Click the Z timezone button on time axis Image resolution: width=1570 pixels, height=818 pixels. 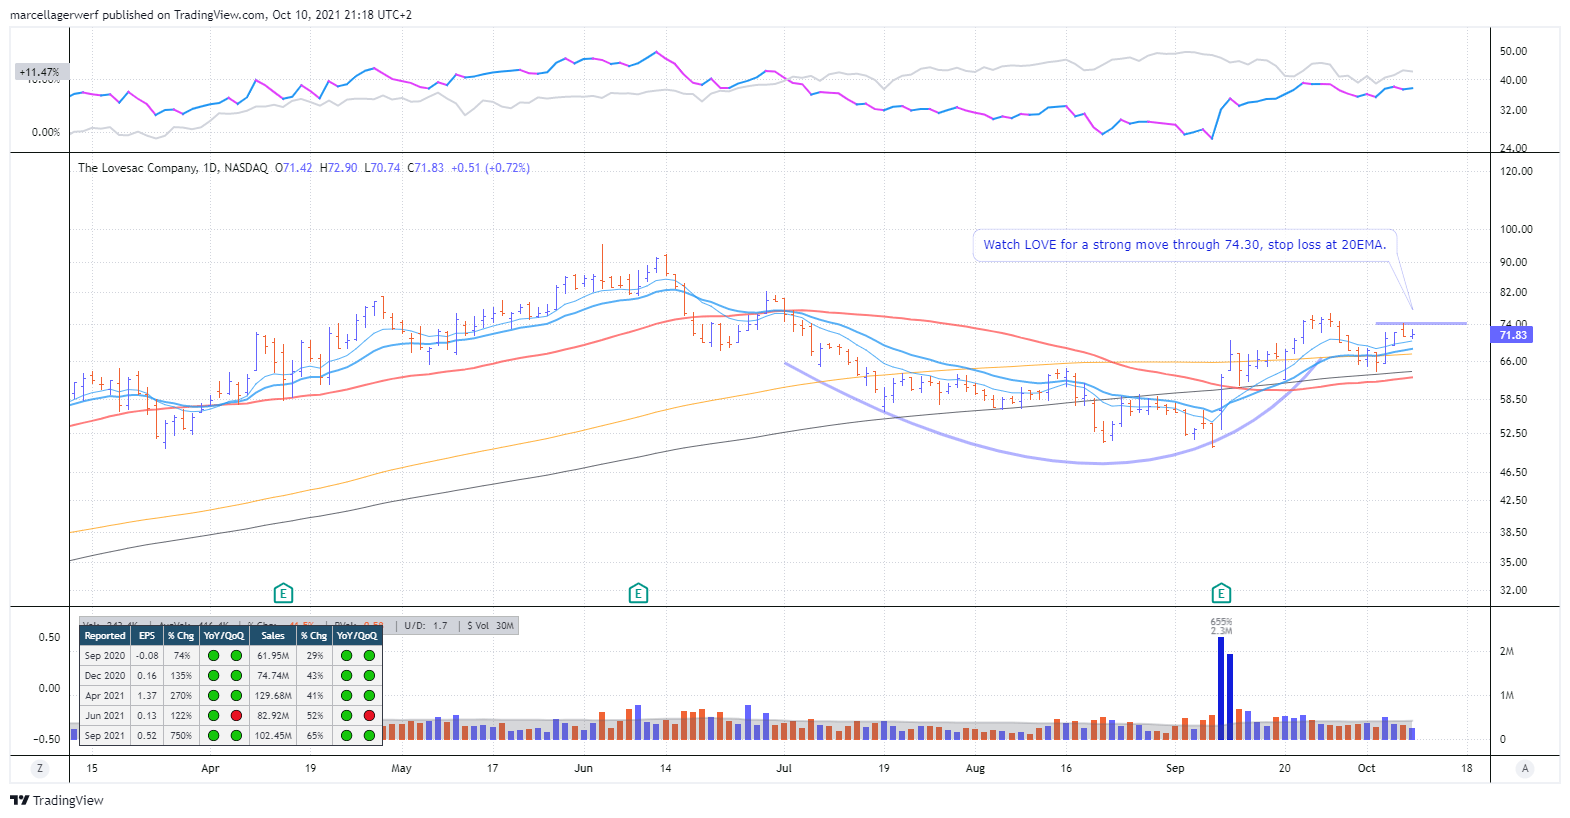click(x=40, y=768)
